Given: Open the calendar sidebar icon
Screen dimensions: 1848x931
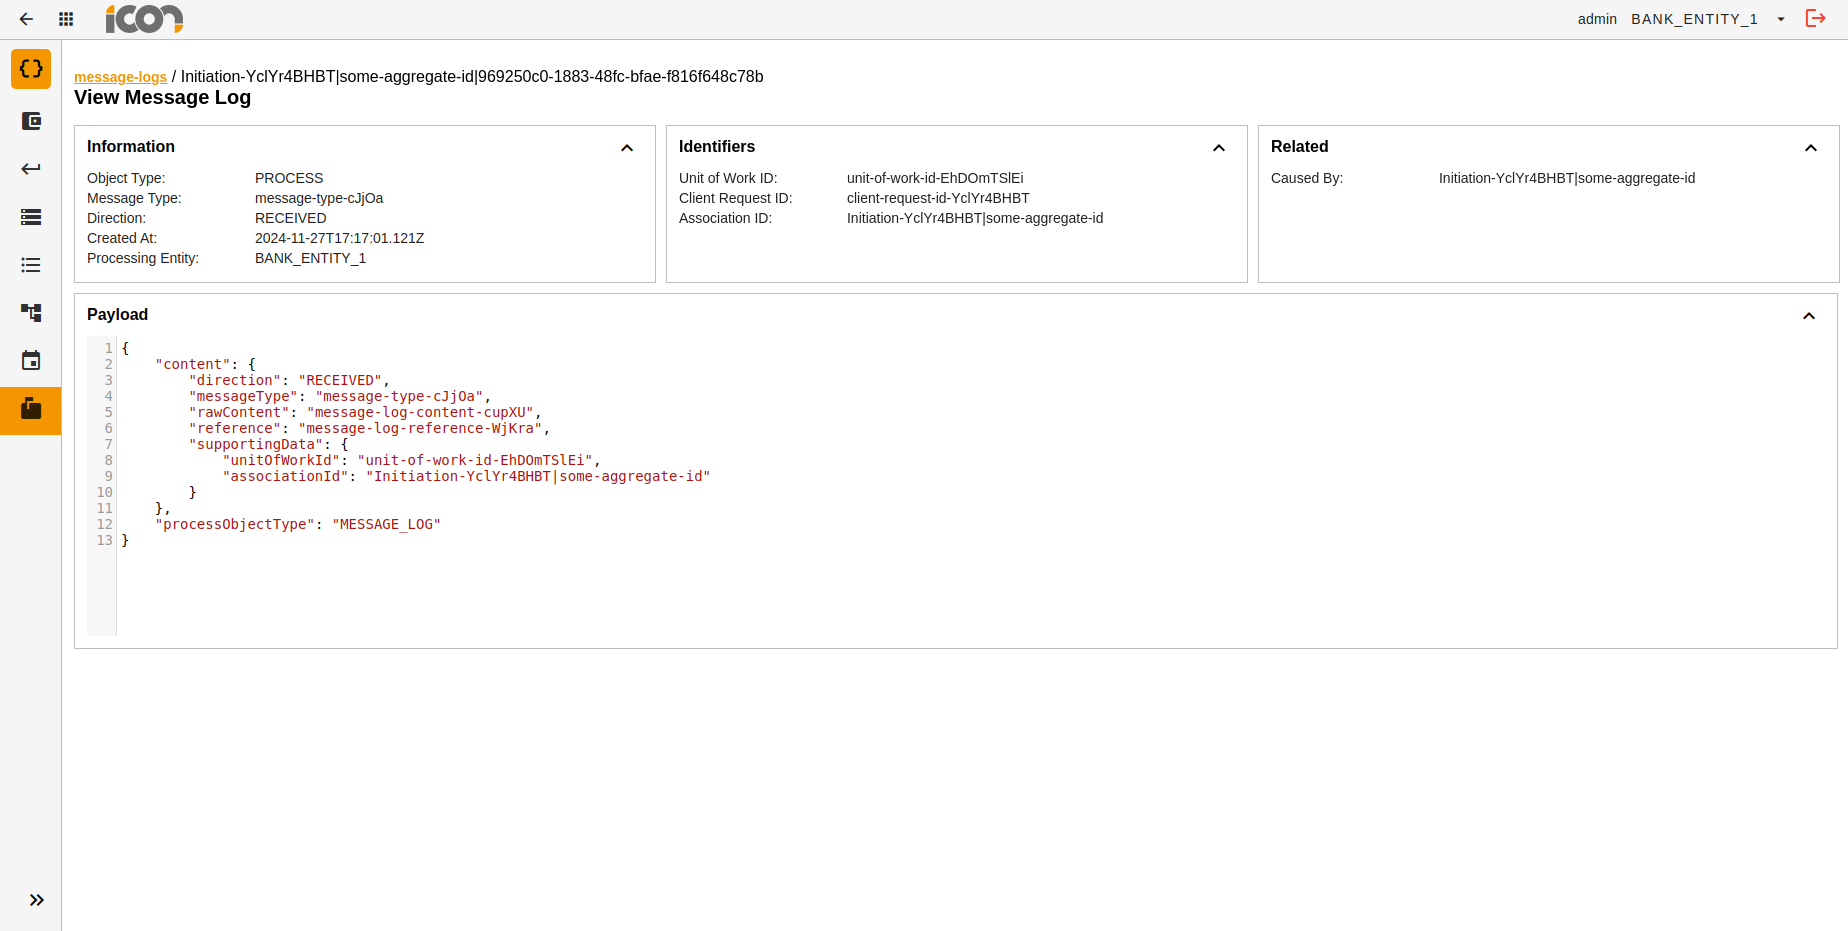Looking at the screenshot, I should (x=31, y=361).
